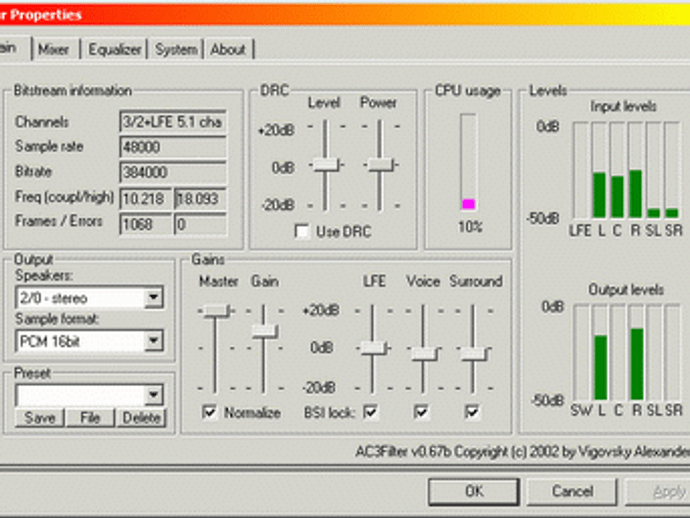This screenshot has height=518, width=690.
Task: Open the Equalizer tab
Action: pyautogui.click(x=115, y=49)
